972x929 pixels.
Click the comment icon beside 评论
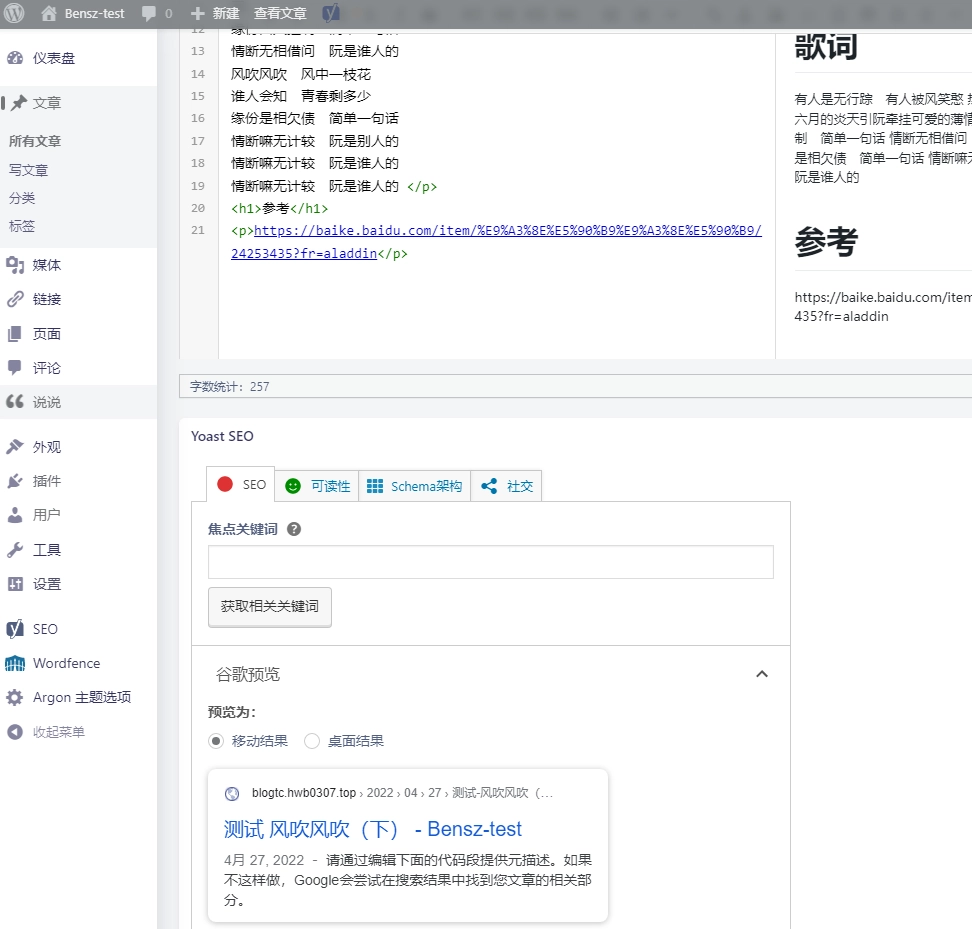[15, 368]
